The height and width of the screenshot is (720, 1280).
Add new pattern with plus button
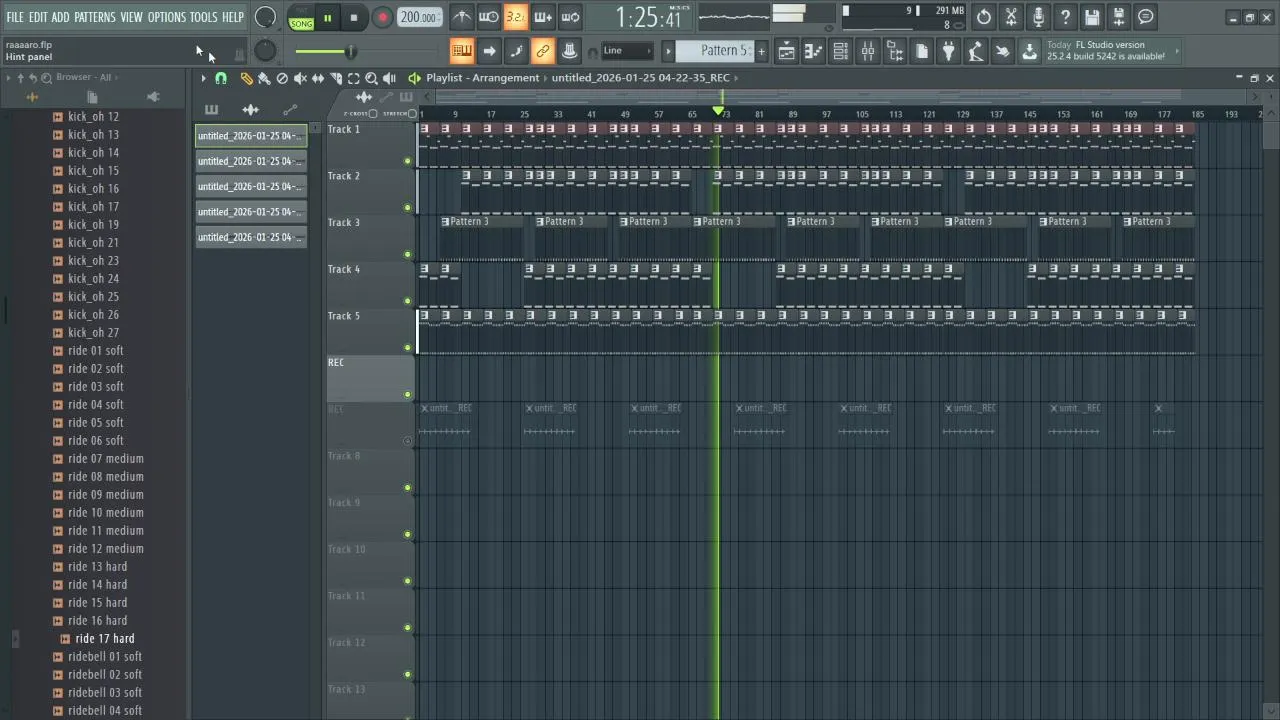coord(761,51)
